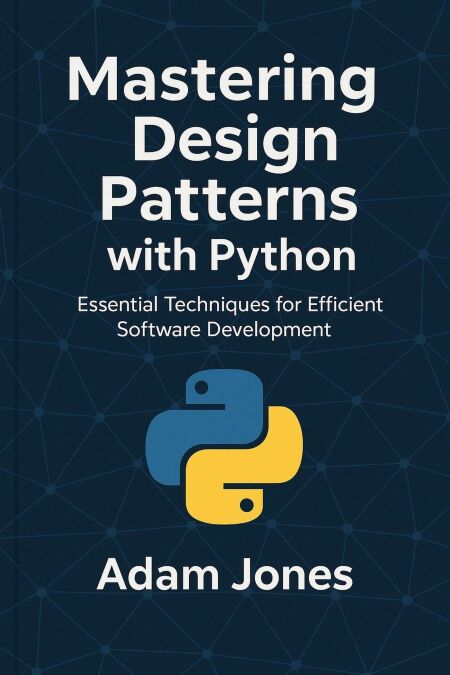Click the word "for" in the subtitle
Viewport: 450px width, 675px height.
[x=290, y=304]
